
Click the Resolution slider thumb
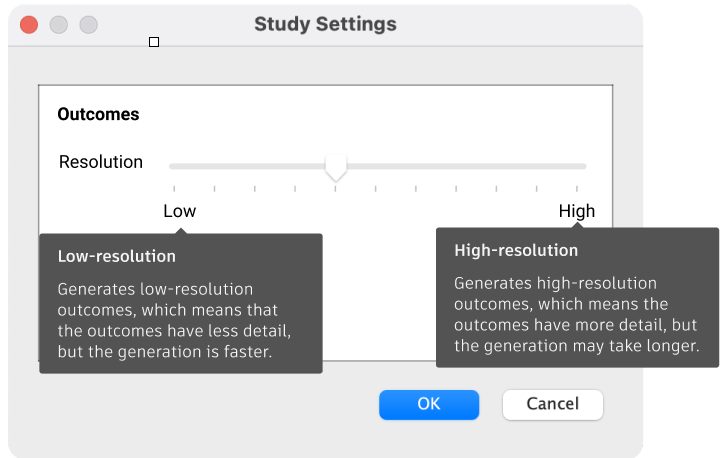pos(336,167)
